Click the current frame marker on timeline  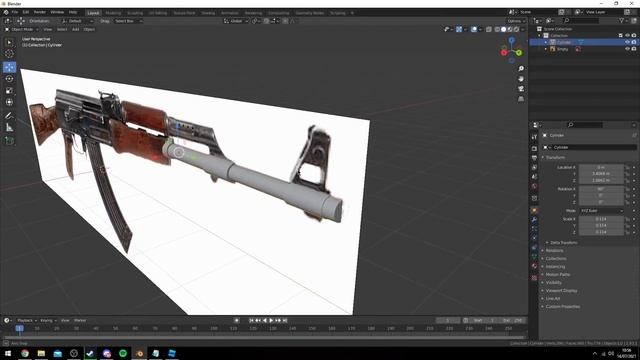pos(19,328)
